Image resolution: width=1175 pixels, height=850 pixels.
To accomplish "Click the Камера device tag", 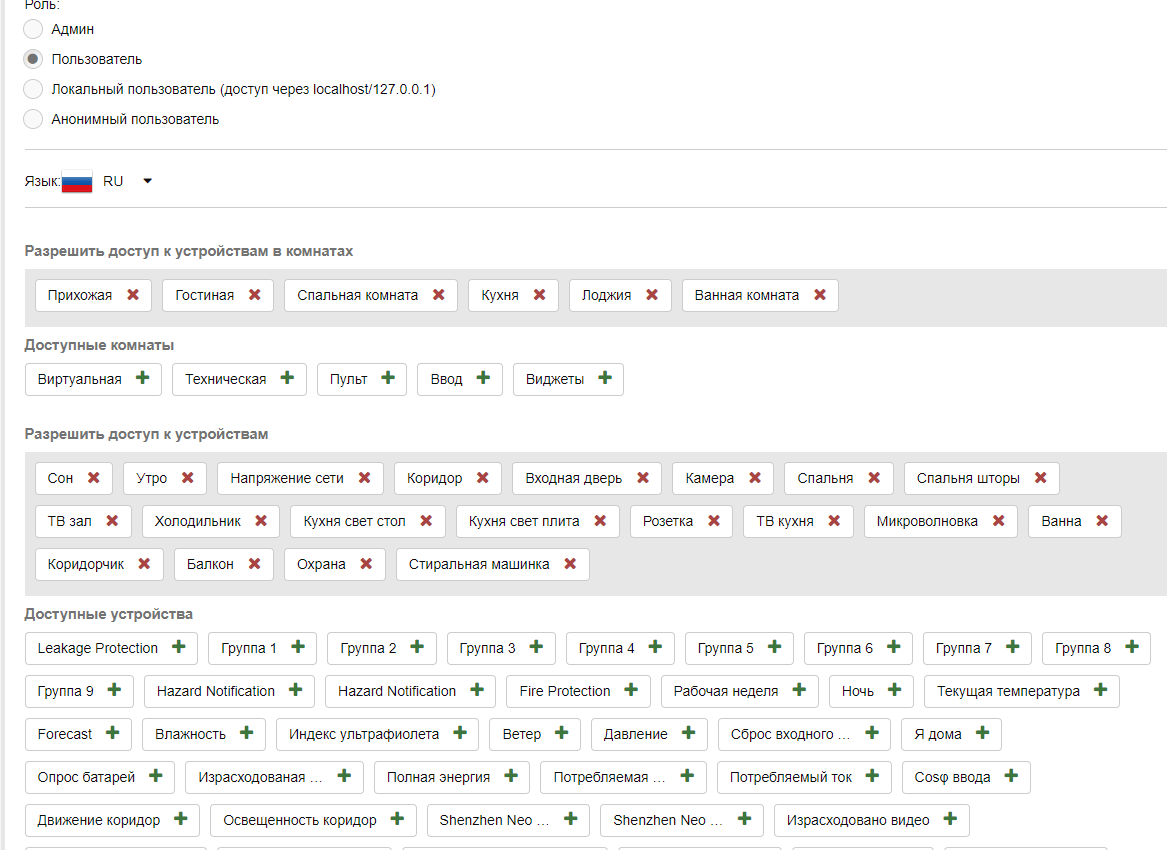I will 709,478.
